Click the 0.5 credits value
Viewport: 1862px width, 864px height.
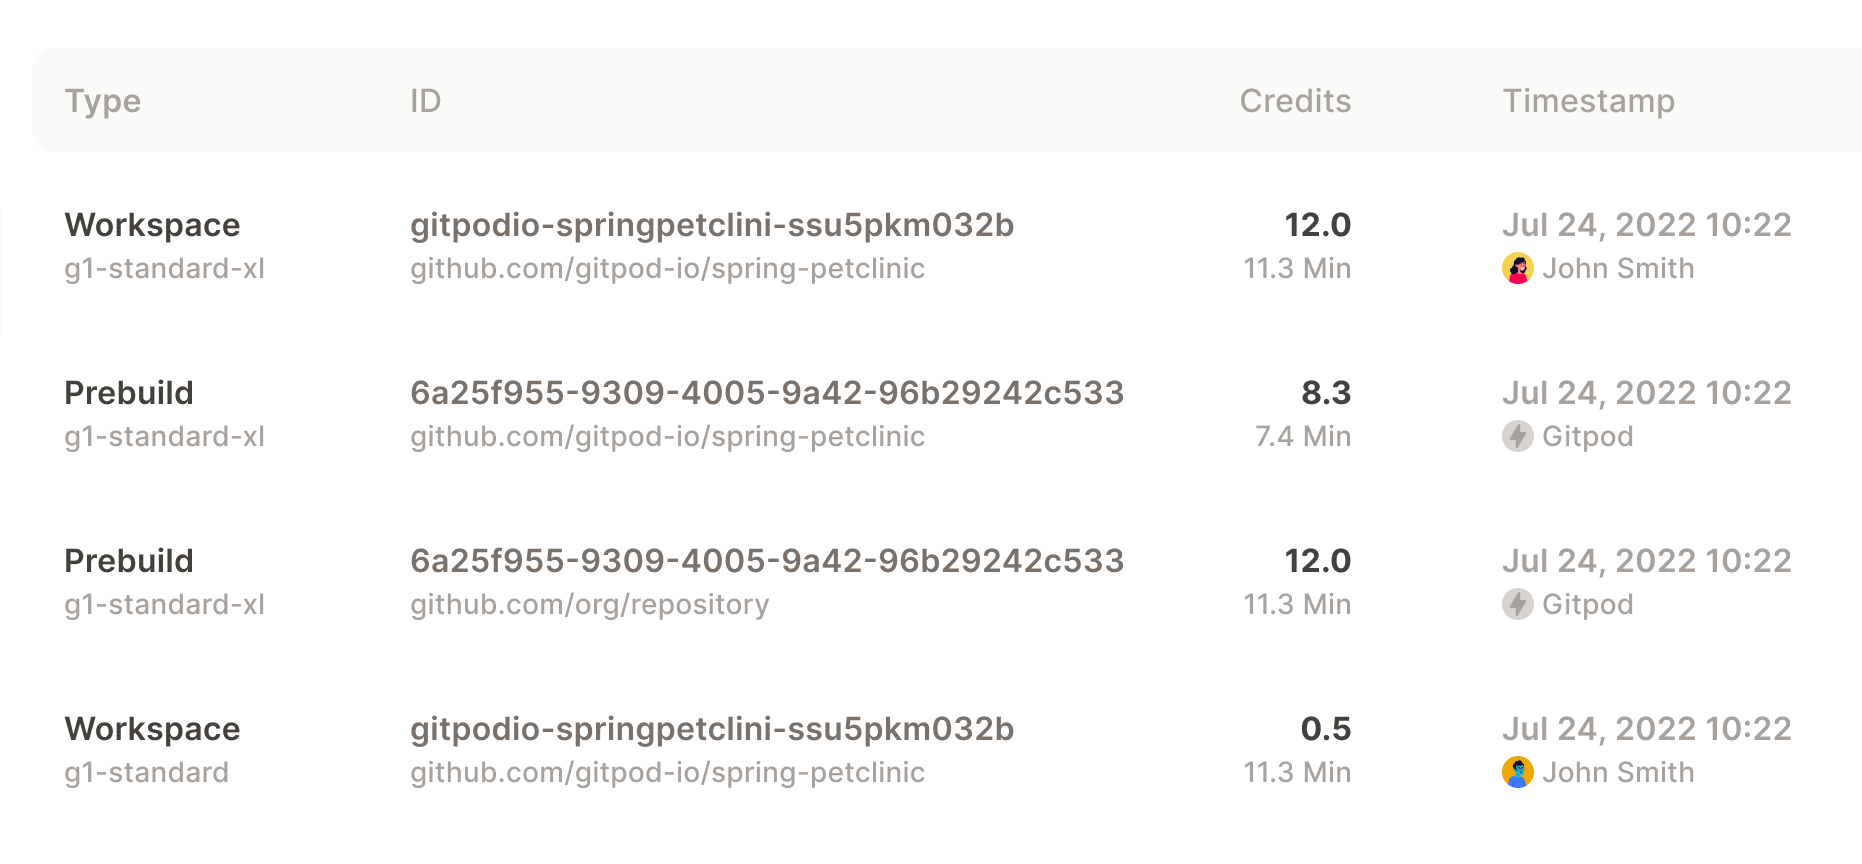tap(1326, 729)
